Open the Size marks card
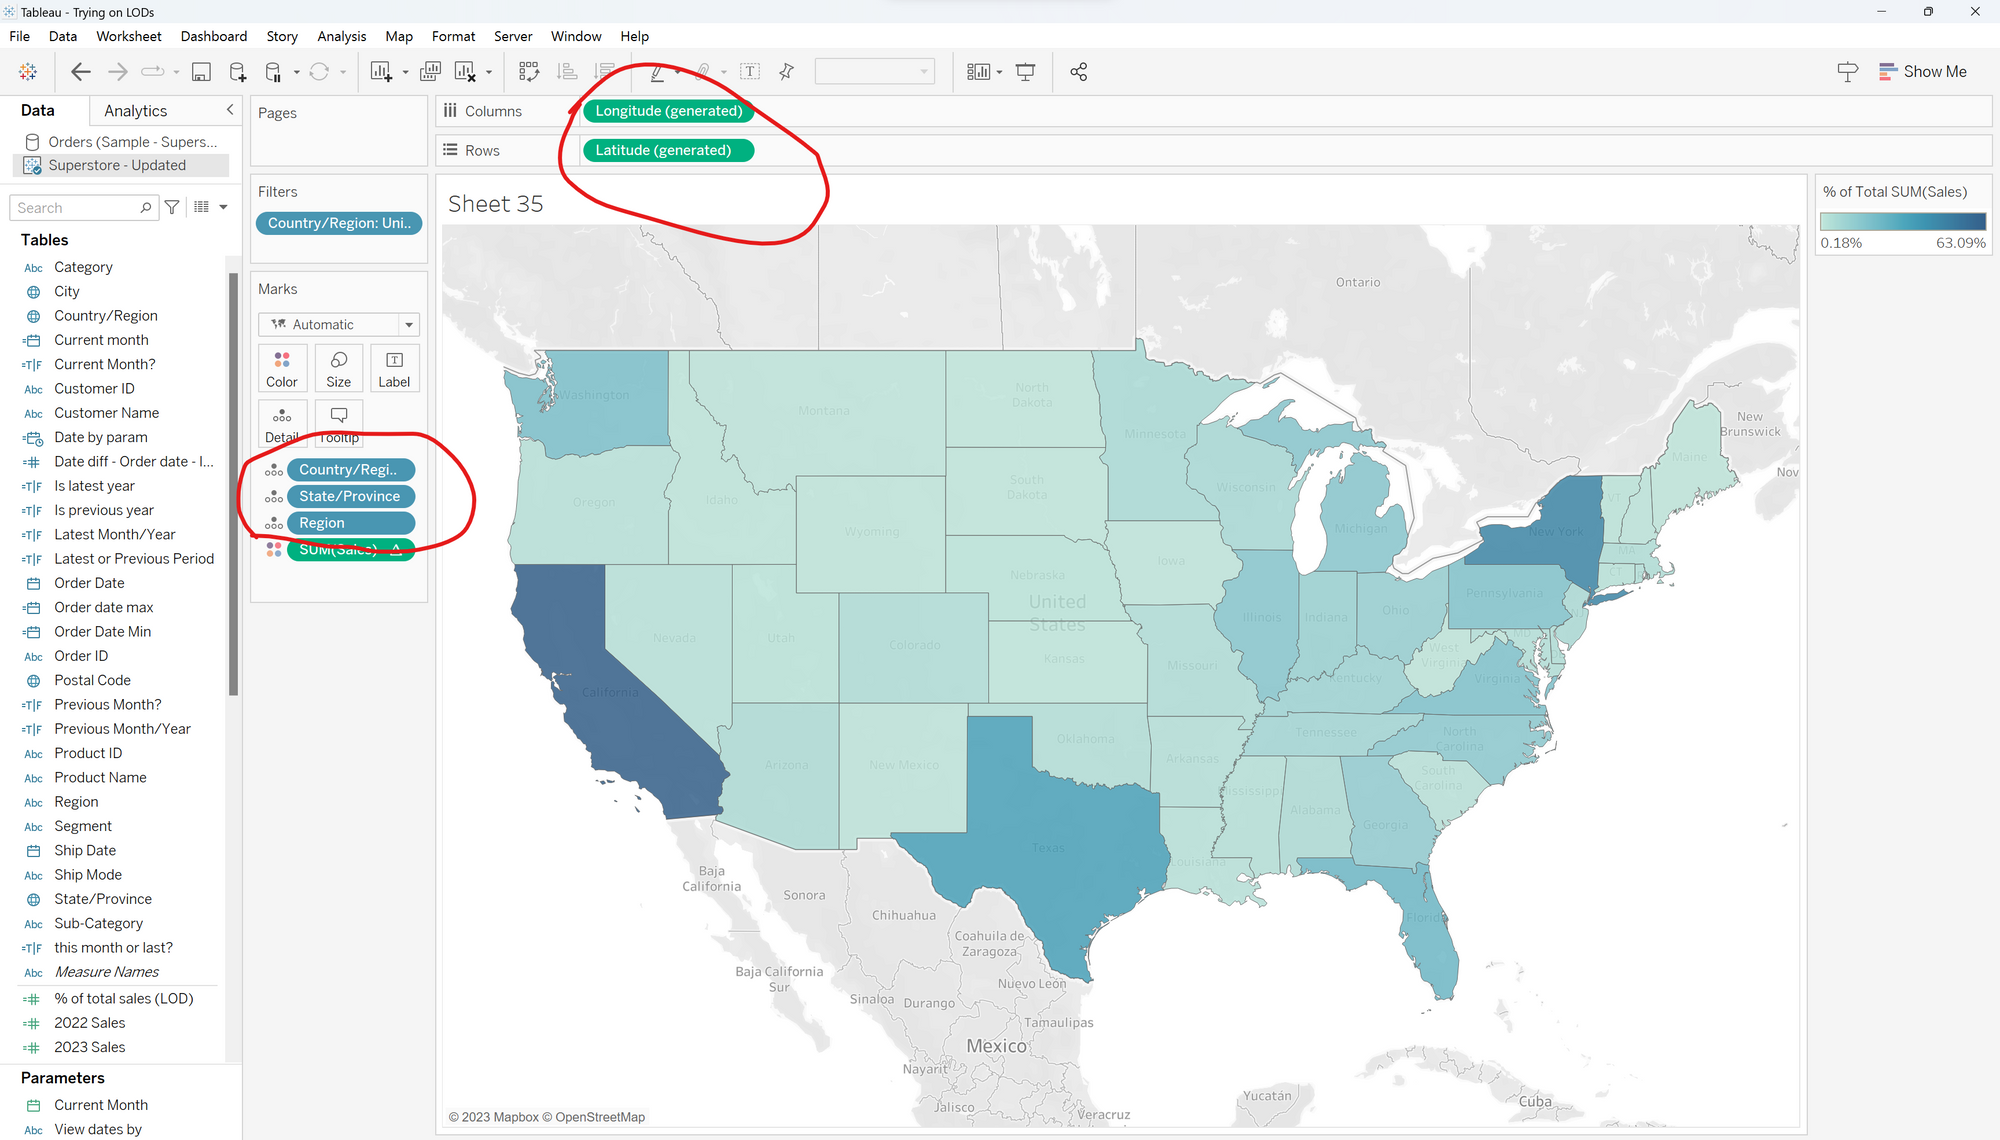Screen dimensions: 2000x1140 (x=339, y=368)
